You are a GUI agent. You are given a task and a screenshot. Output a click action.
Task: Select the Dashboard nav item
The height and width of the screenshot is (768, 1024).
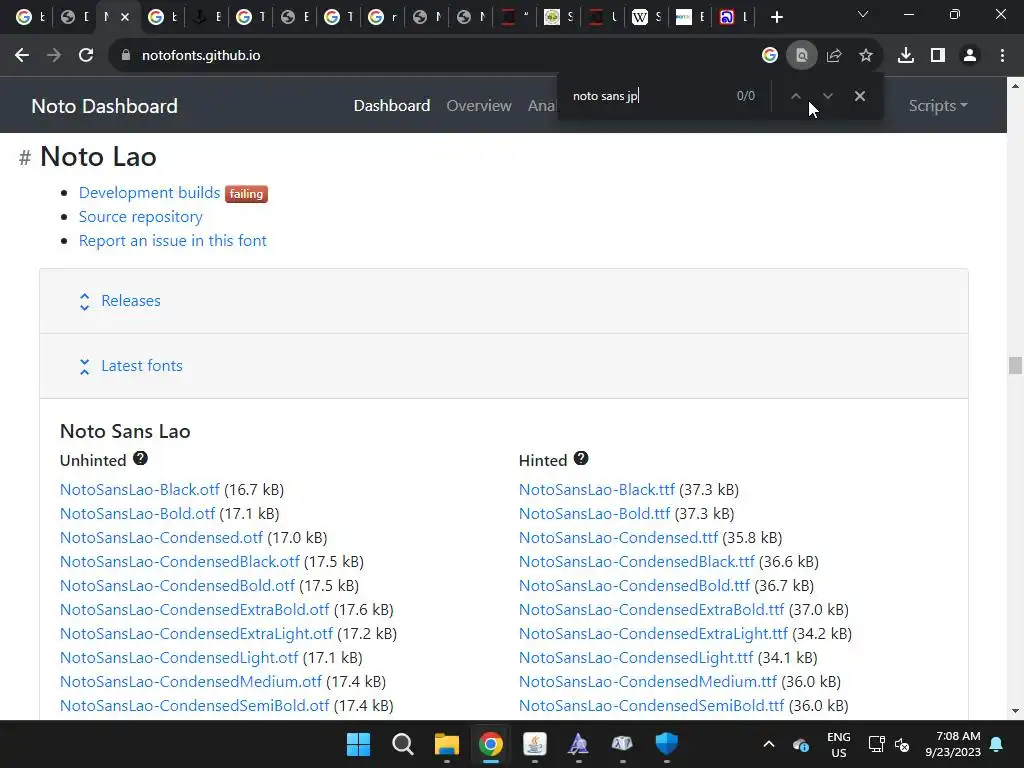(392, 106)
